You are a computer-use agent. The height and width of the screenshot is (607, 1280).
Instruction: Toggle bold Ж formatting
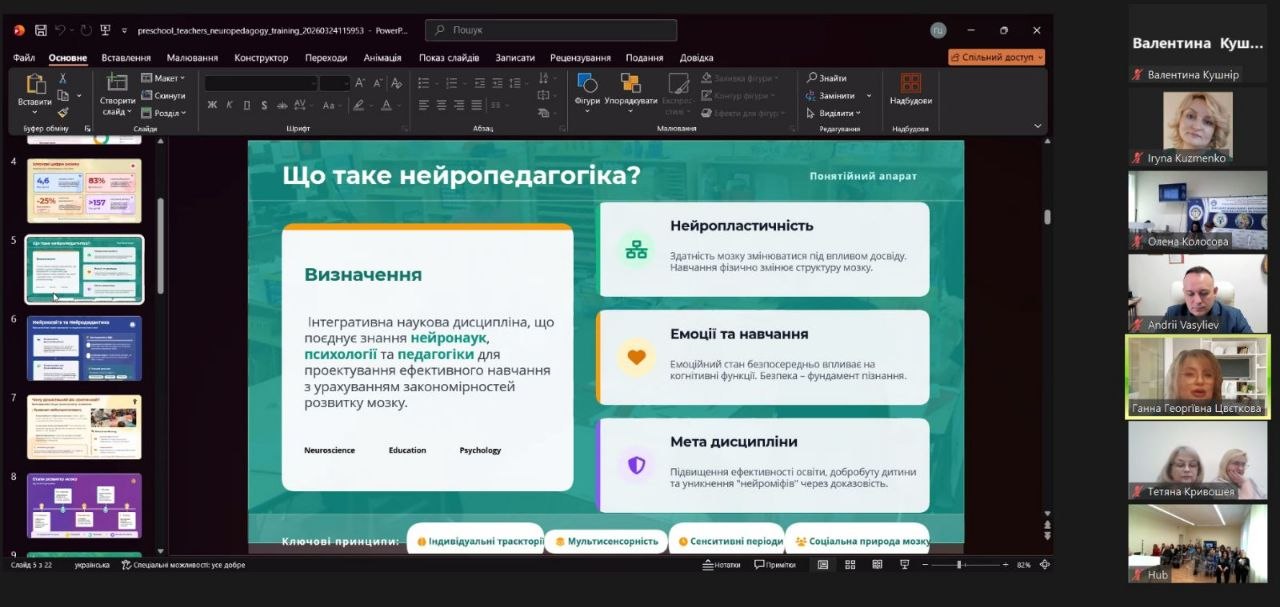pyautogui.click(x=212, y=105)
